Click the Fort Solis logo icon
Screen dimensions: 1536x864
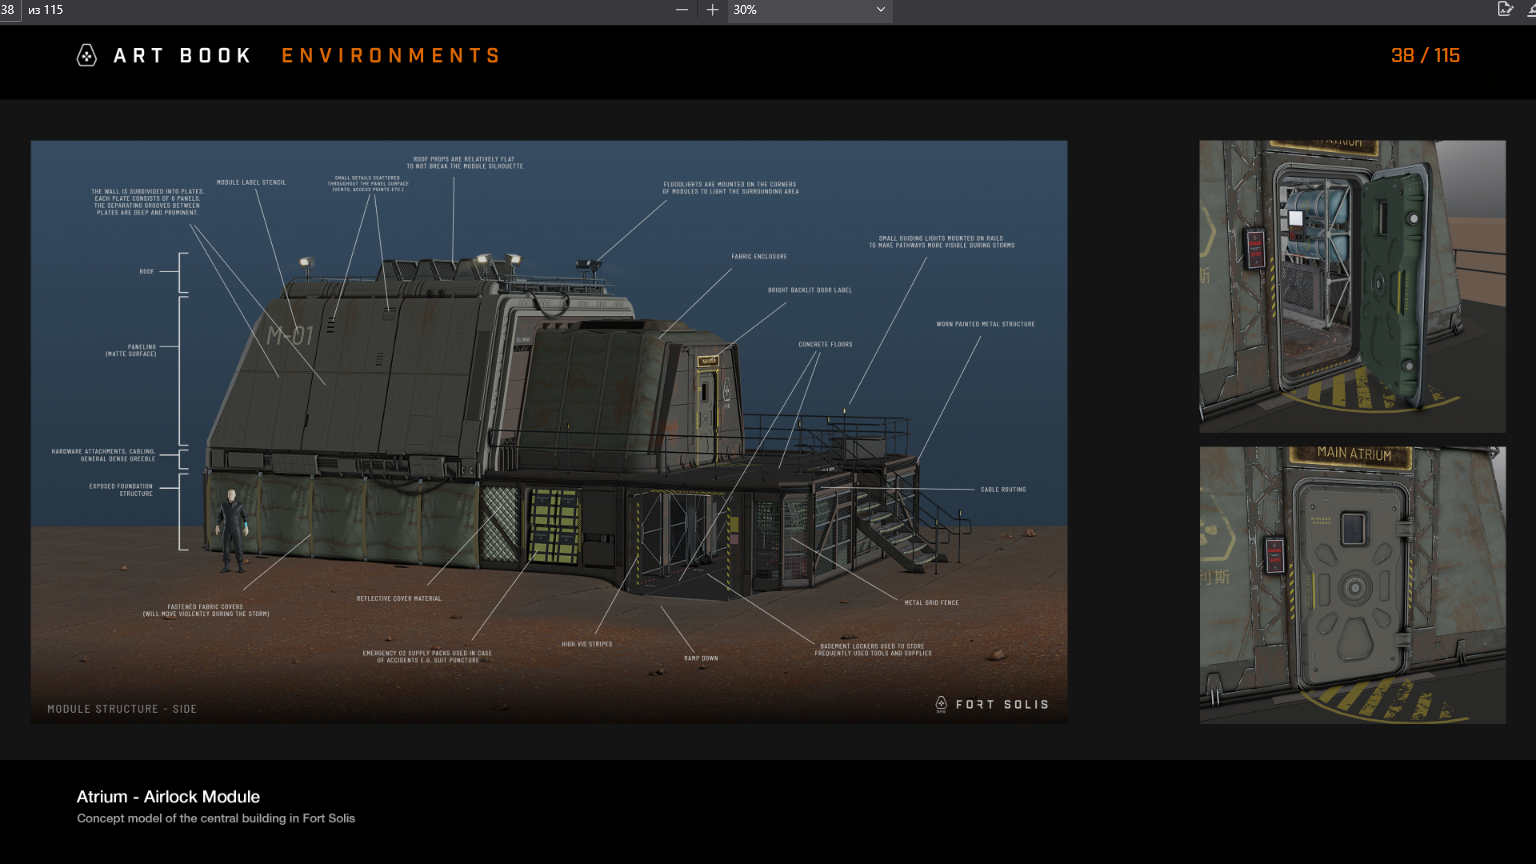pyautogui.click(x=941, y=704)
